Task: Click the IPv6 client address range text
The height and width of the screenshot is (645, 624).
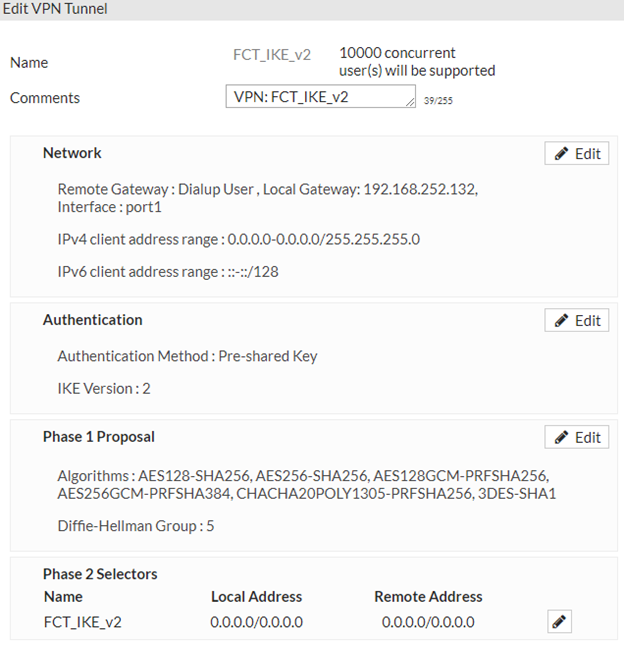Action: (168, 271)
